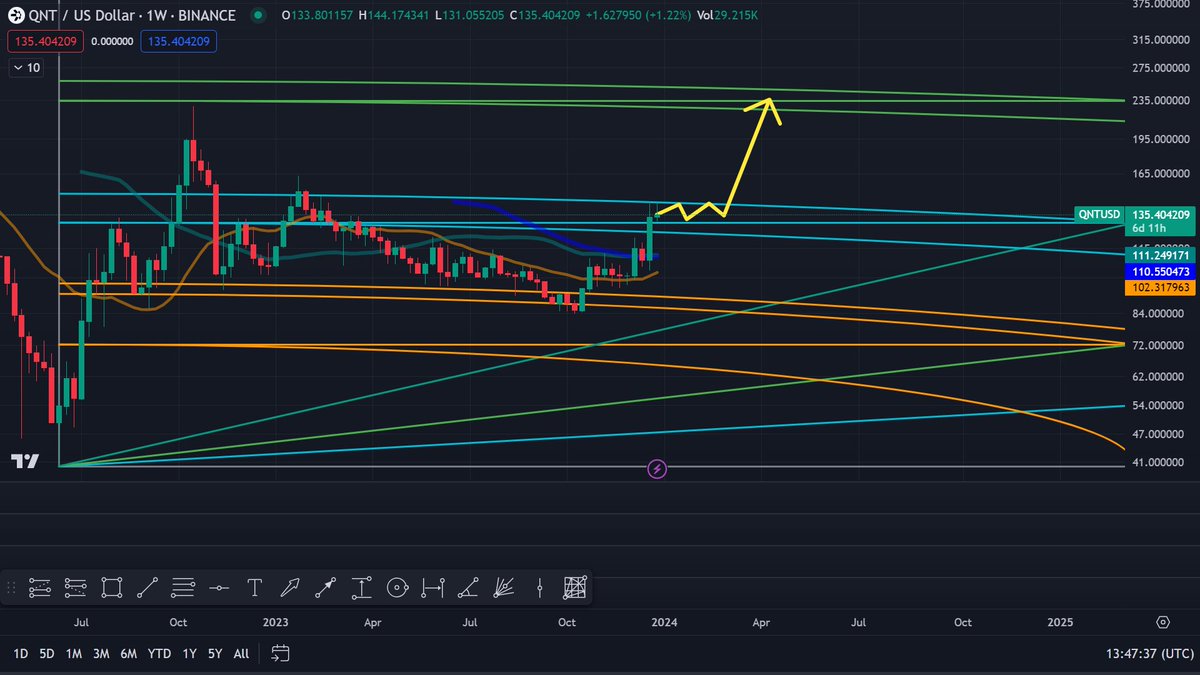Select the Price Range measurement tool
Viewport: 1200px width, 675px height.
[x=362, y=588]
